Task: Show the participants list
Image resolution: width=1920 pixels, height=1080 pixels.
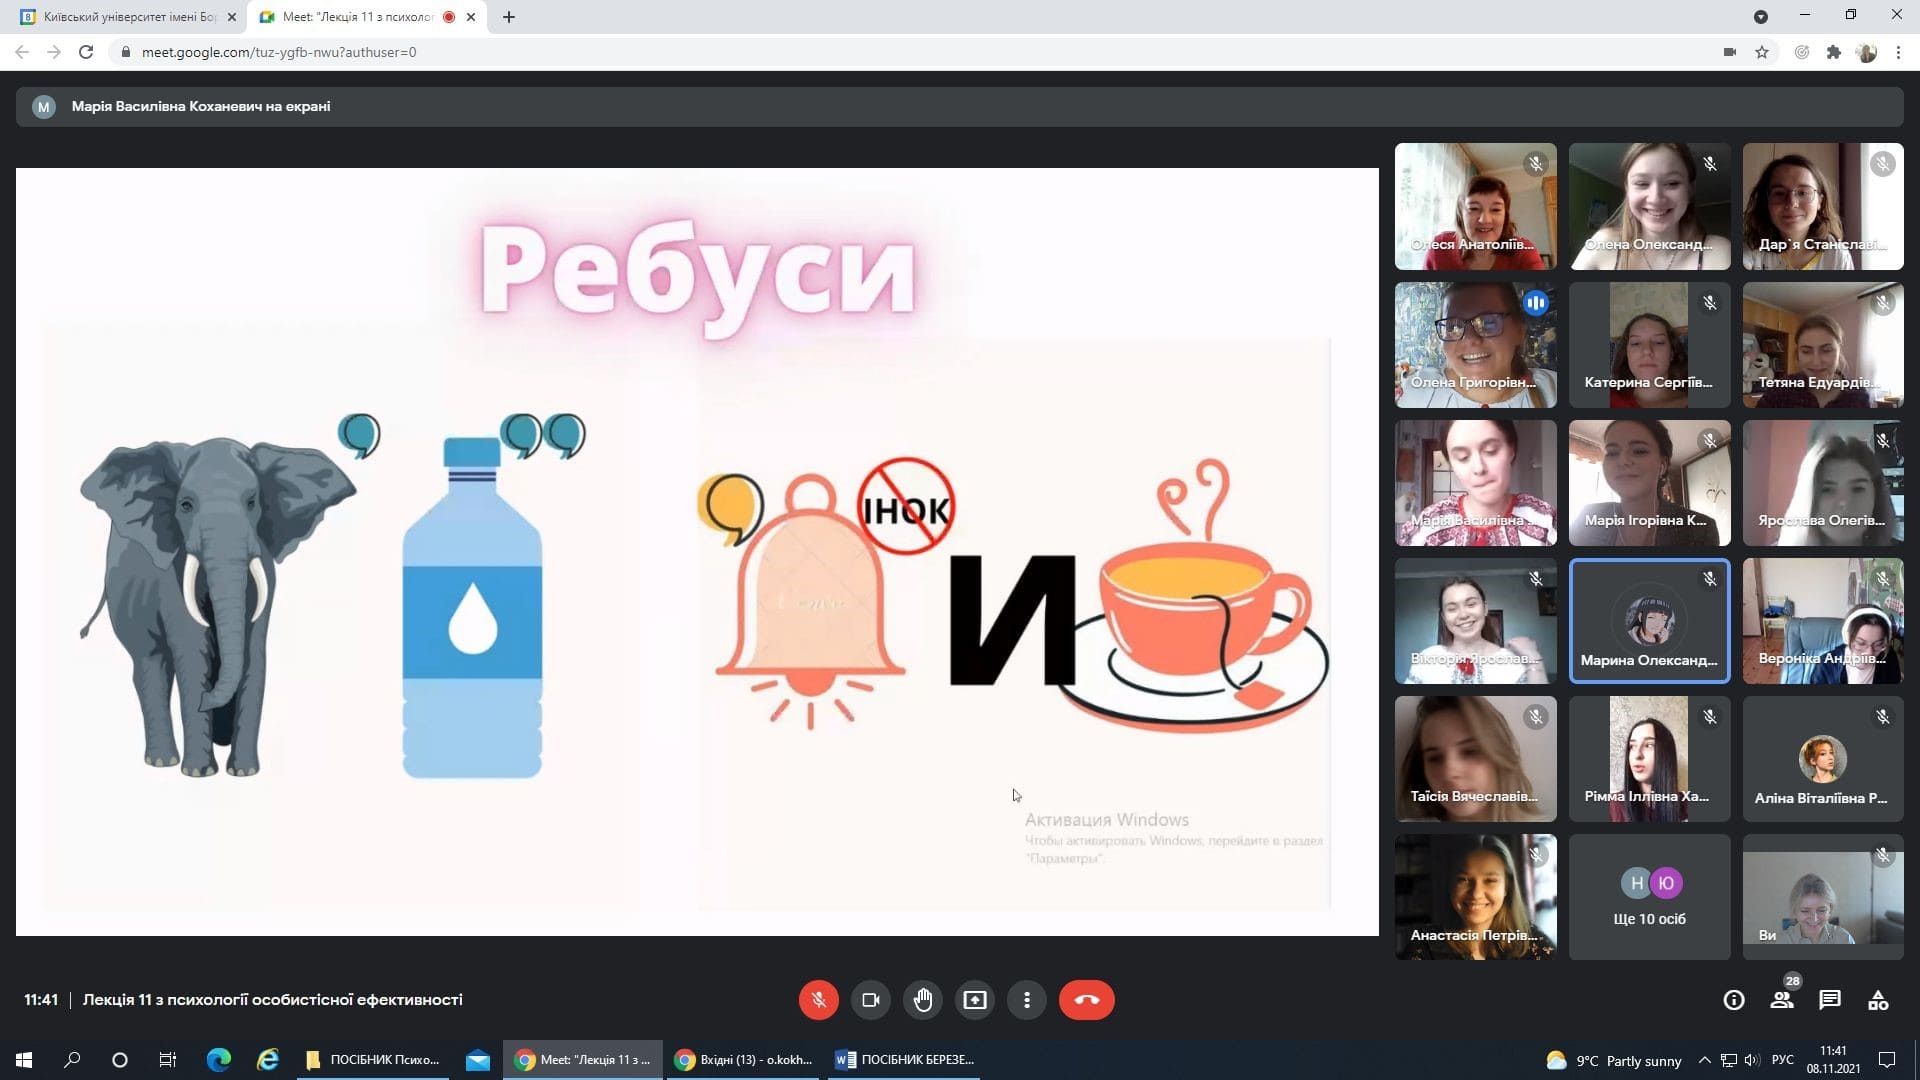Action: [x=1782, y=999]
